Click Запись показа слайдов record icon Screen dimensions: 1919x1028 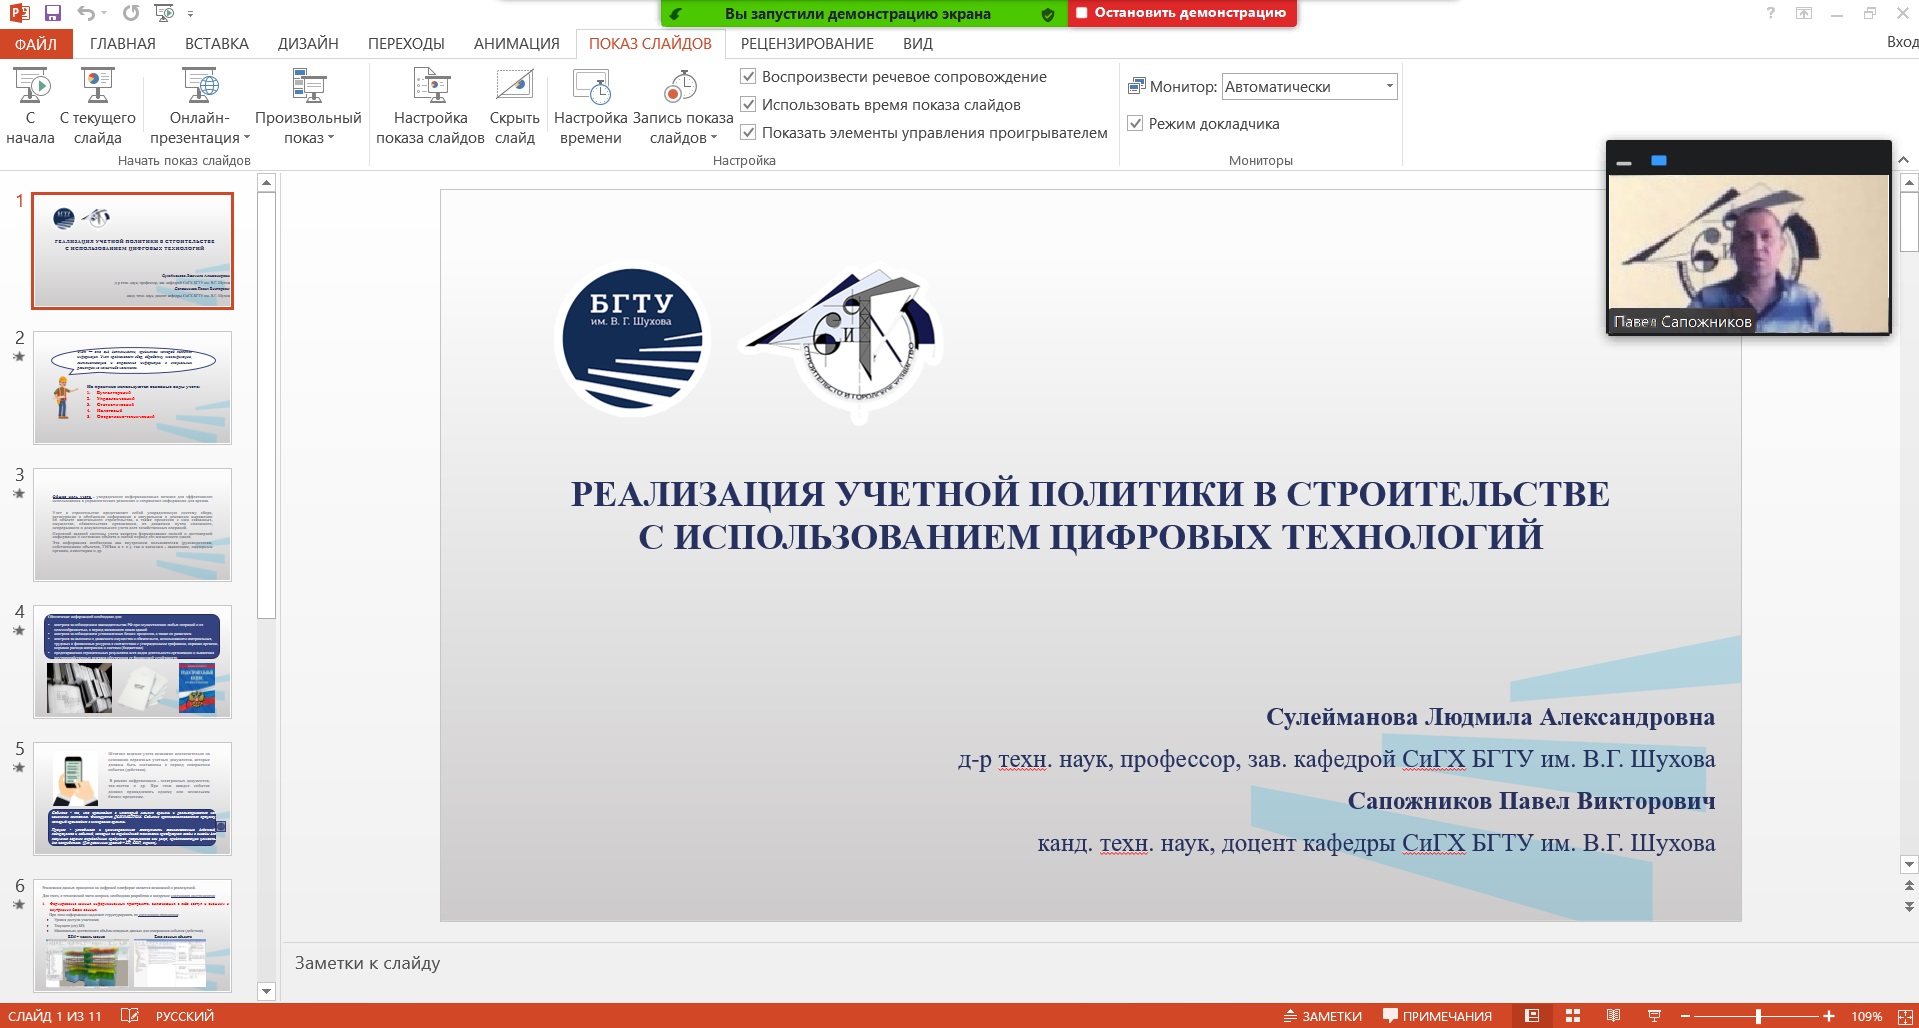pos(682,87)
